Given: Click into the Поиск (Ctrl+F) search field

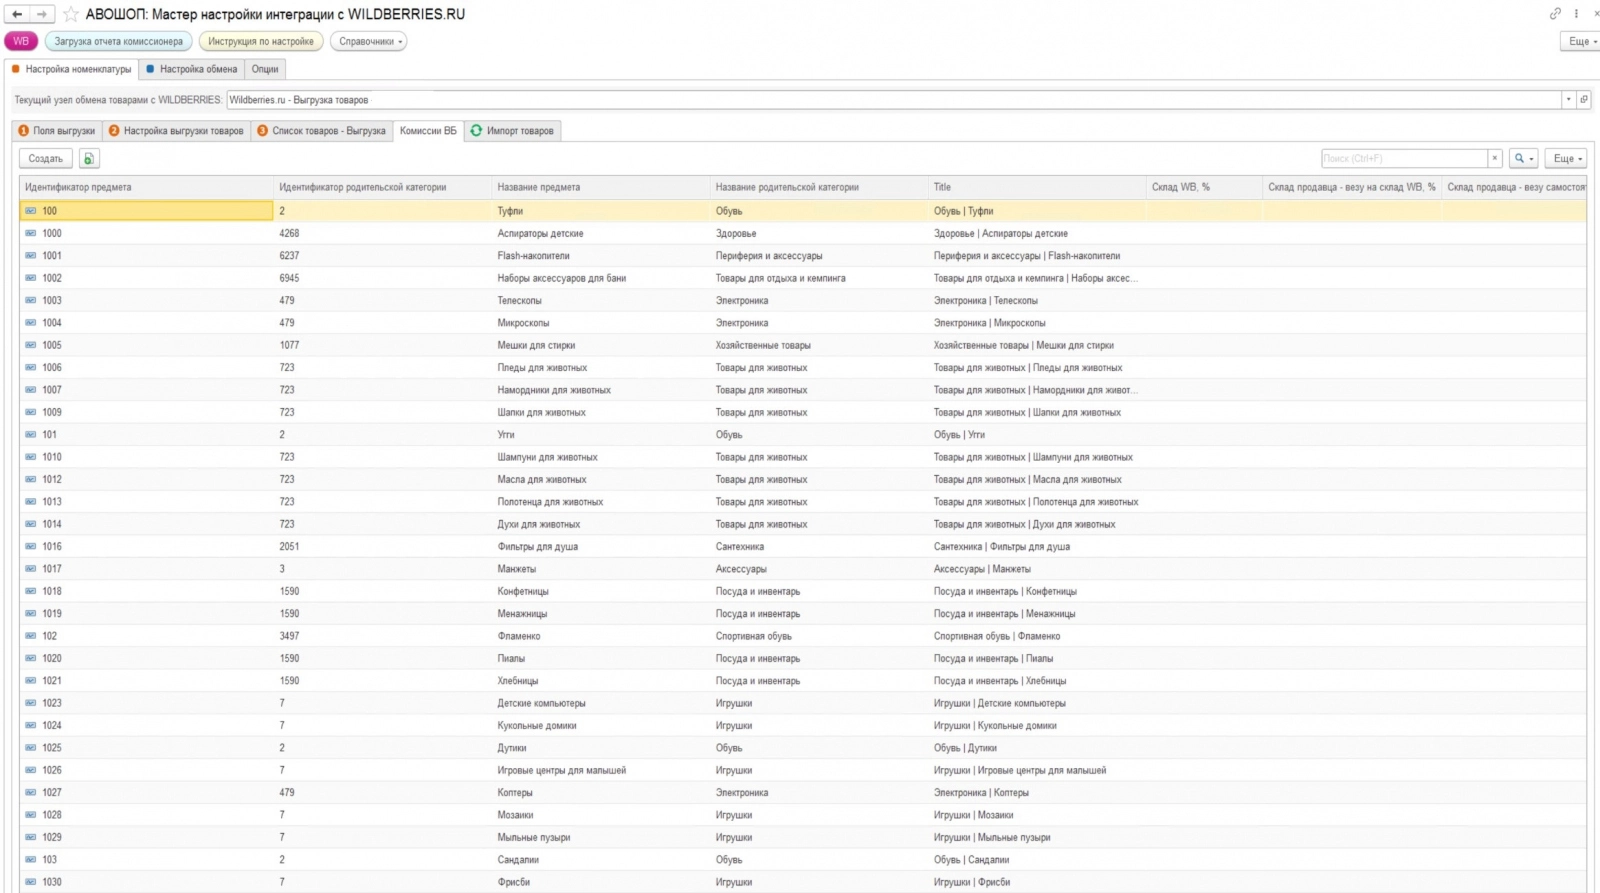Looking at the screenshot, I should 1404,158.
